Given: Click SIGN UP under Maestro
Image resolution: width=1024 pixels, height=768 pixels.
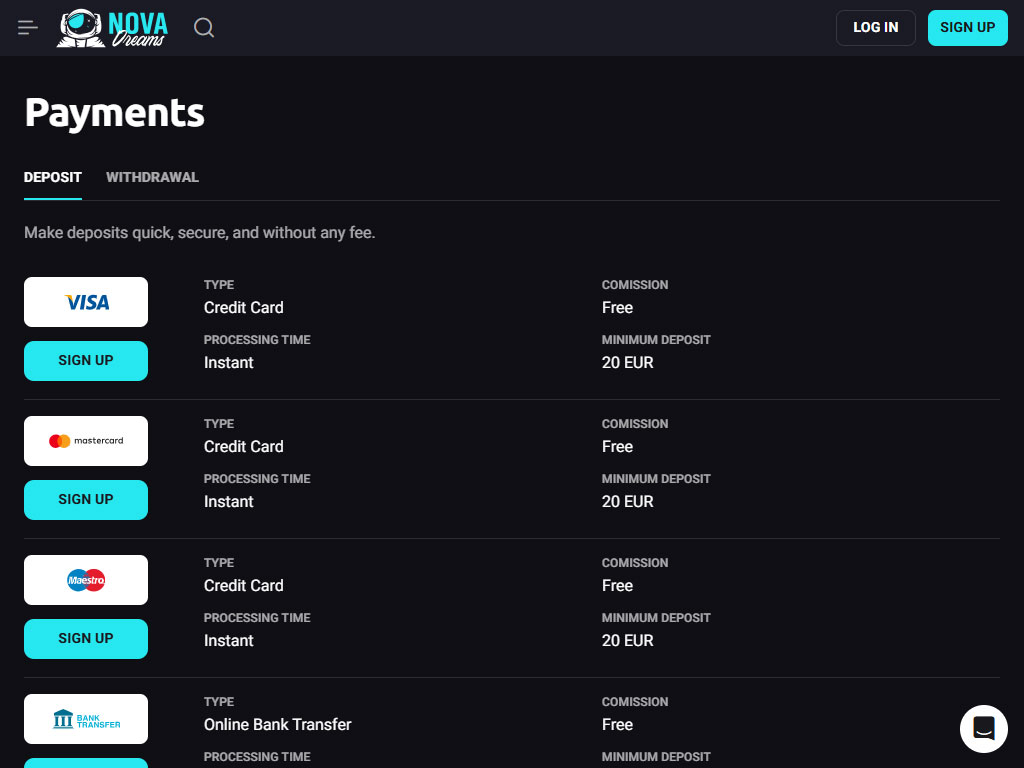Looking at the screenshot, I should click(86, 639).
